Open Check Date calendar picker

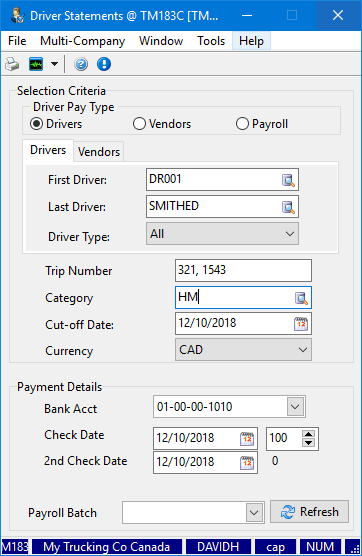click(x=247, y=439)
